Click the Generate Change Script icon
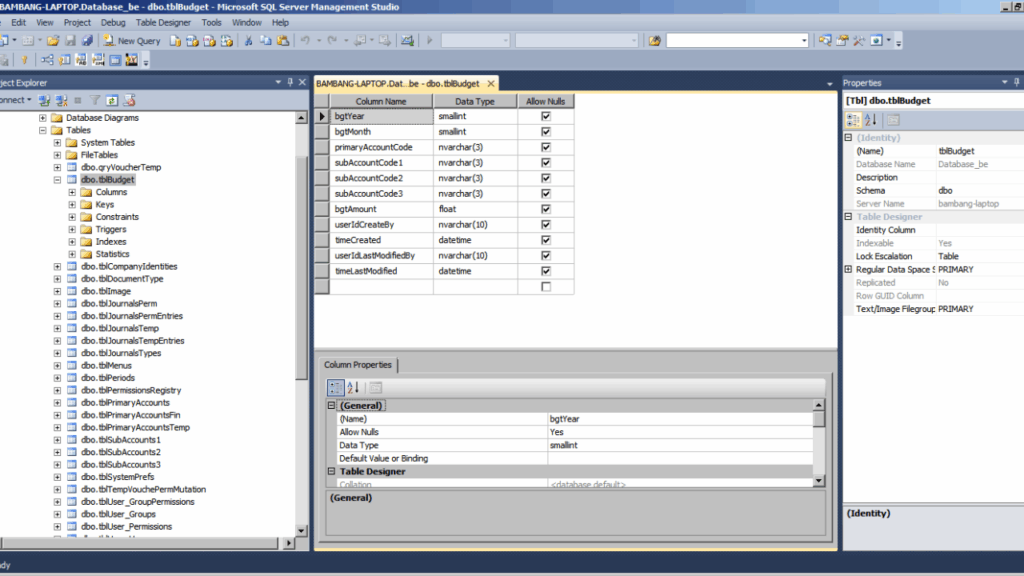This screenshot has height=576, width=1024. coord(4,60)
